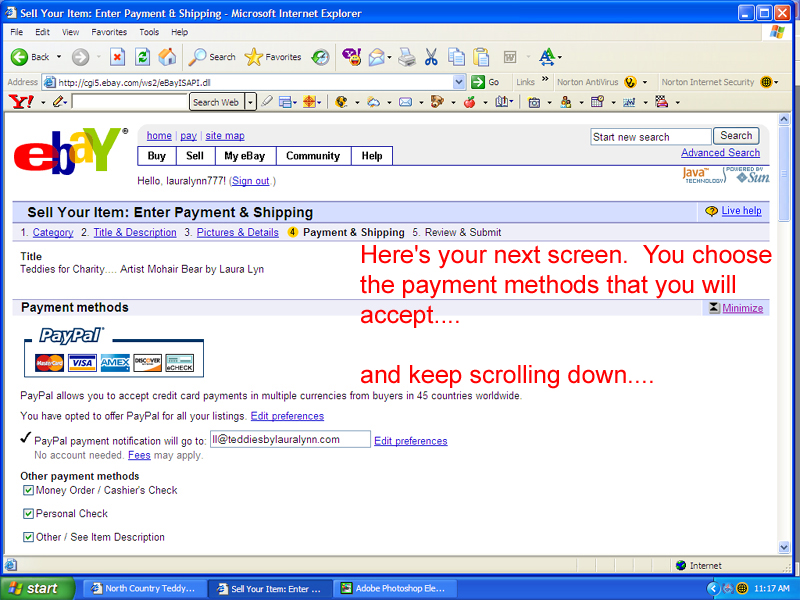Screen dimensions: 800x600
Task: Uncheck Other / See Item Description
Action: (x=28, y=537)
